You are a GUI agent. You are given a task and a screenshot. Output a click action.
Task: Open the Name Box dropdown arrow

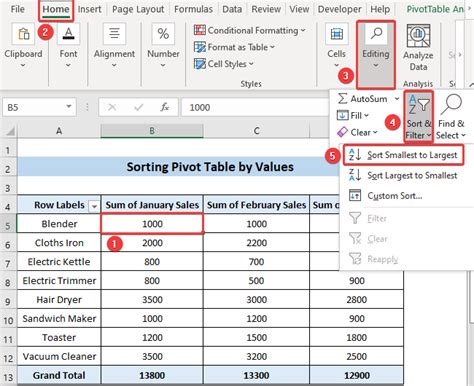click(69, 107)
